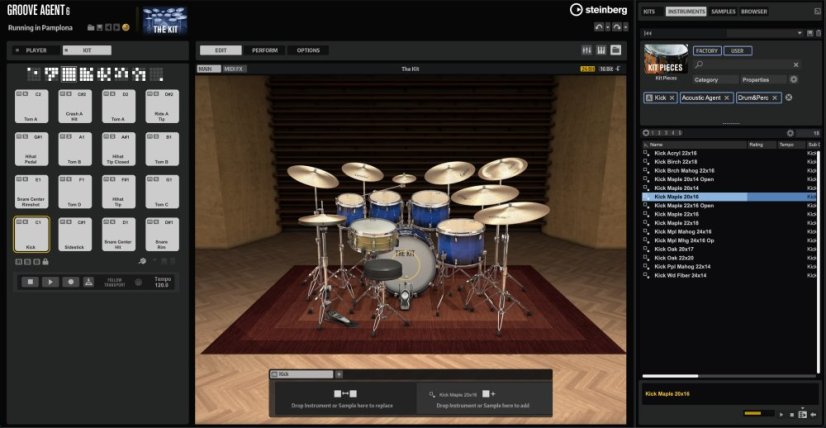The width and height of the screenshot is (826, 428).
Task: Open the Browser tab
Action: tap(754, 11)
